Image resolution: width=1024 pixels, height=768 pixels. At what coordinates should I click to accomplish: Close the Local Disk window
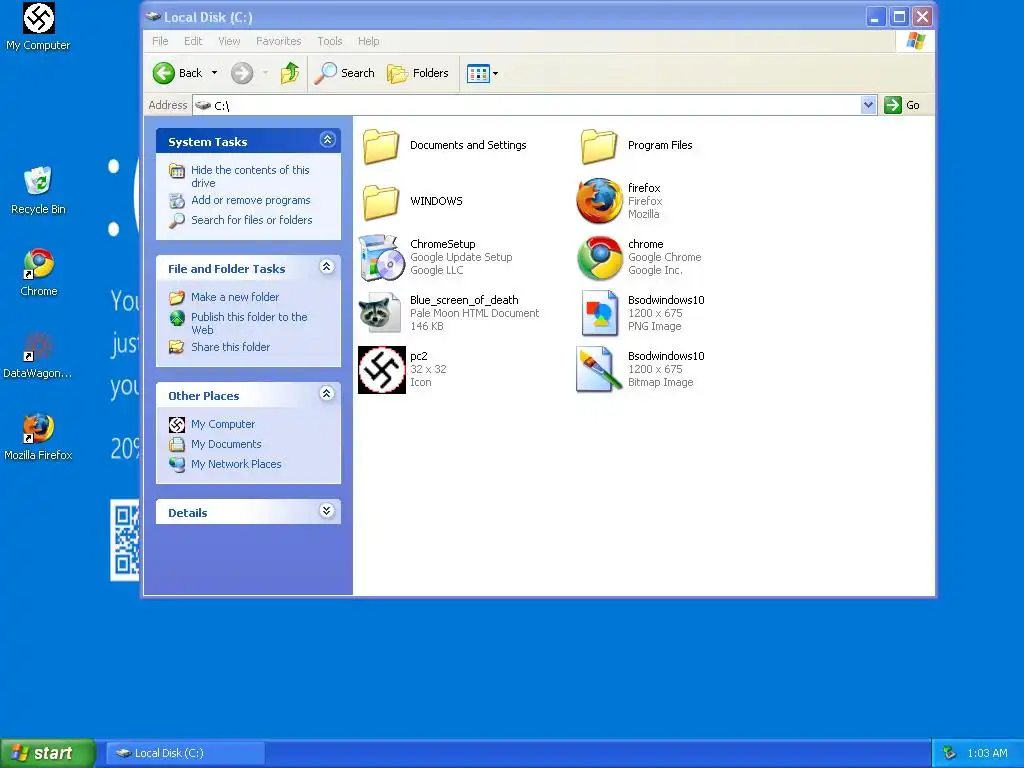pos(923,17)
